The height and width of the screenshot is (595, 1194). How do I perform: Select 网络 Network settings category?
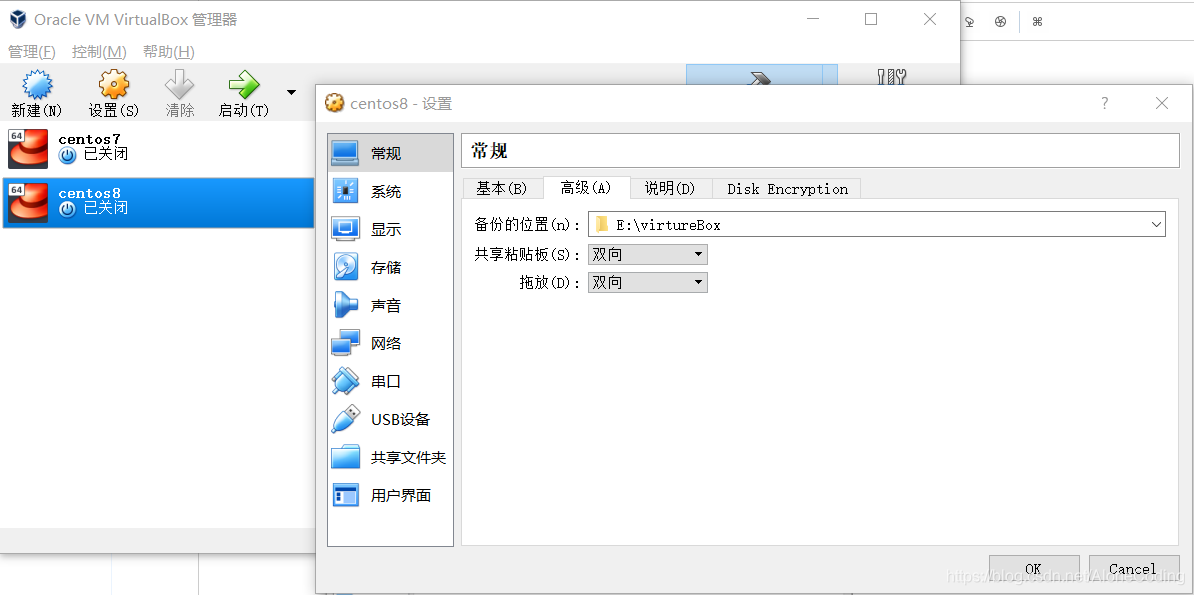coord(391,344)
